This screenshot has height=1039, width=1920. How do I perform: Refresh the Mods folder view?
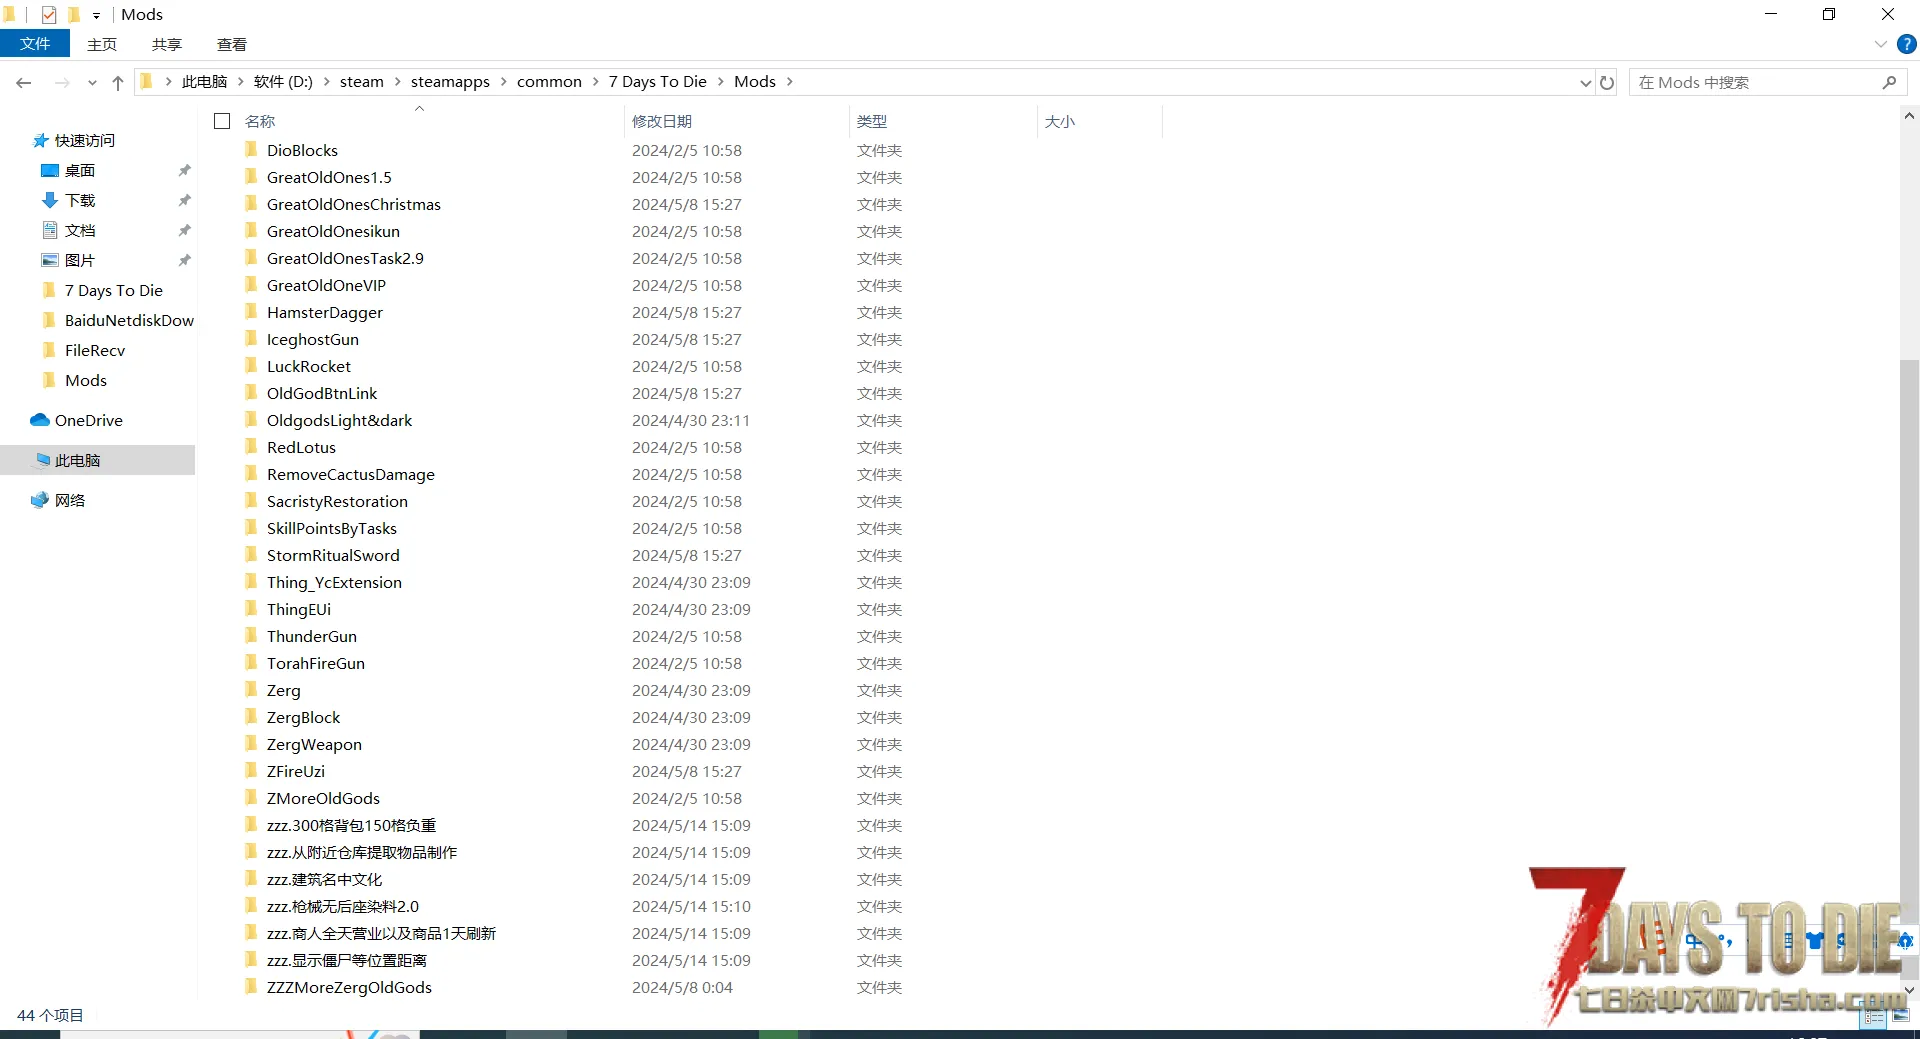[1607, 83]
